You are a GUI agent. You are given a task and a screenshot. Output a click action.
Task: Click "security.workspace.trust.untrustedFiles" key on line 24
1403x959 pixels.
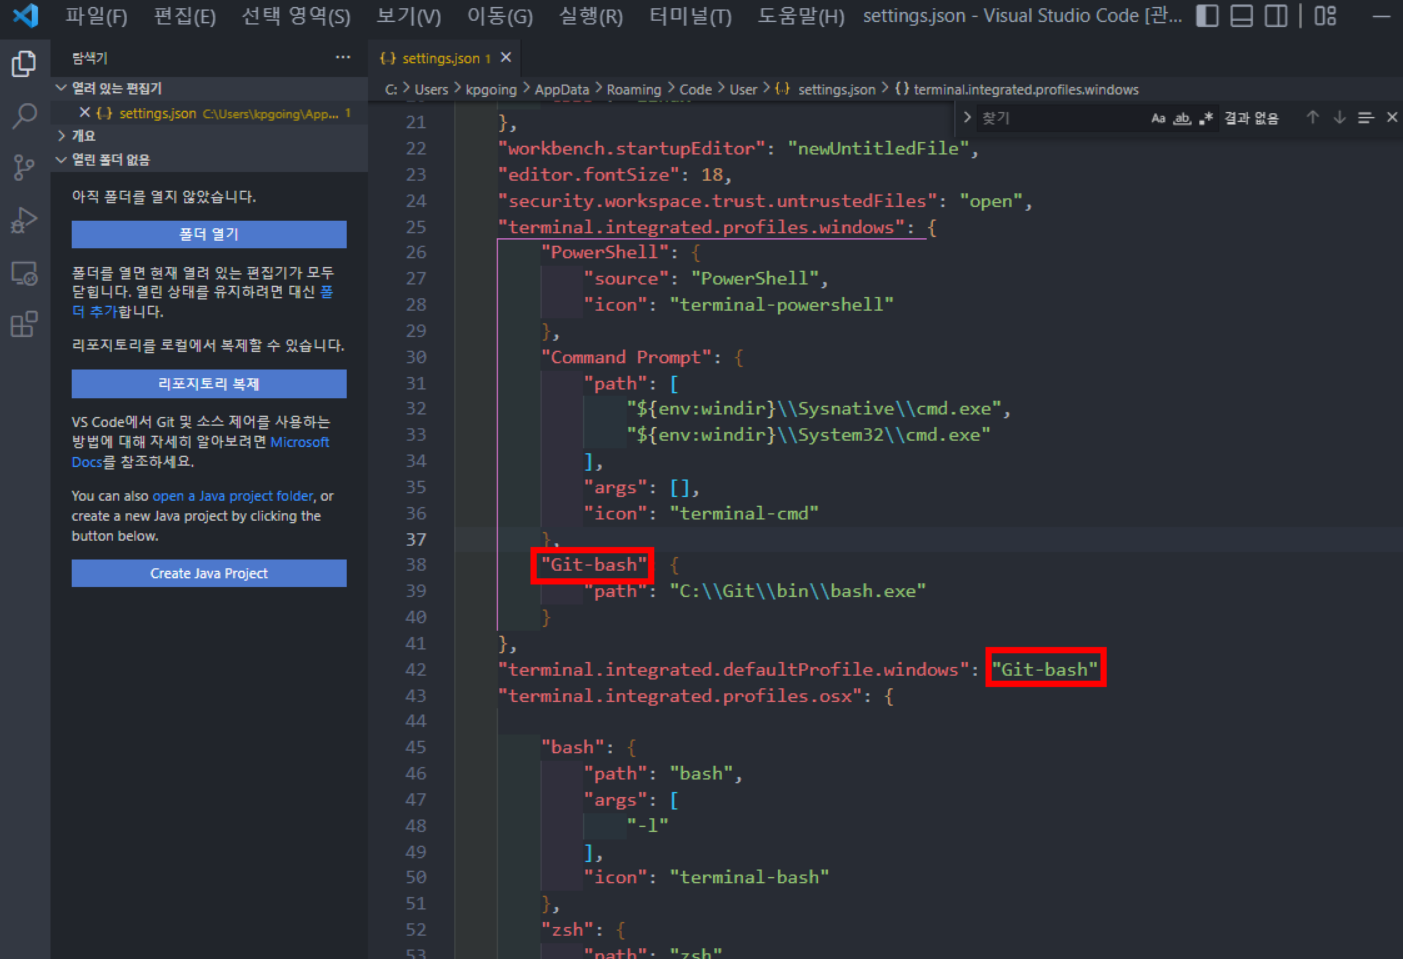pos(718,200)
